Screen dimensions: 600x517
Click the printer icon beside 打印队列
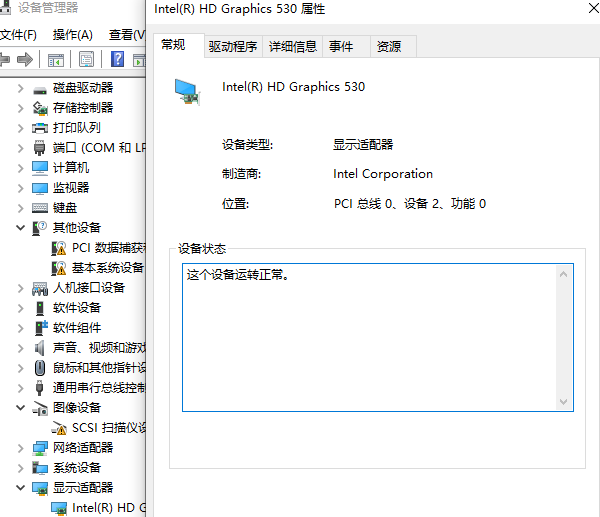tap(40, 128)
